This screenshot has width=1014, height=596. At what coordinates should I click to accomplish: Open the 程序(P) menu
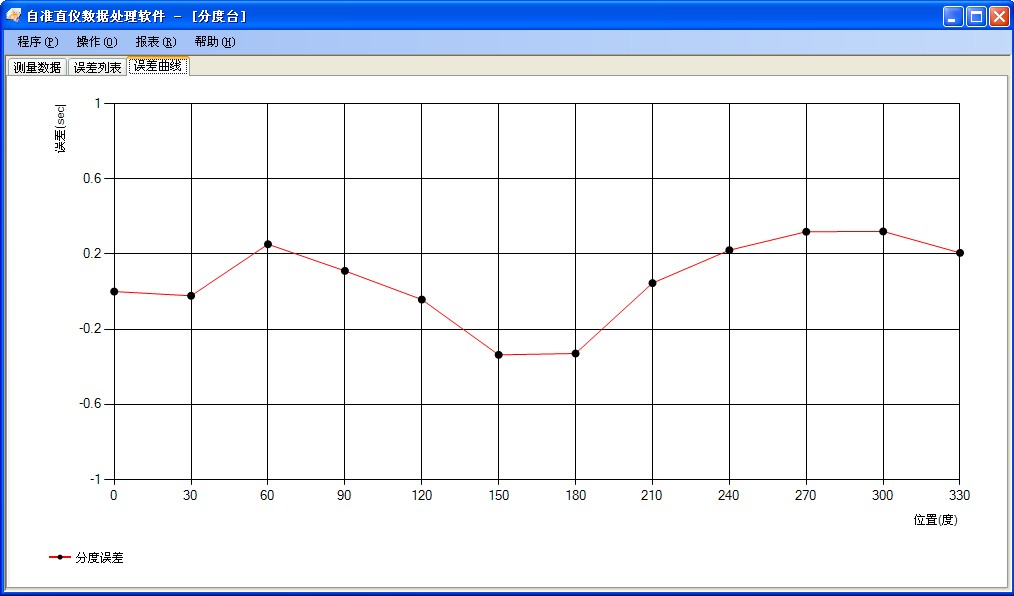click(38, 42)
